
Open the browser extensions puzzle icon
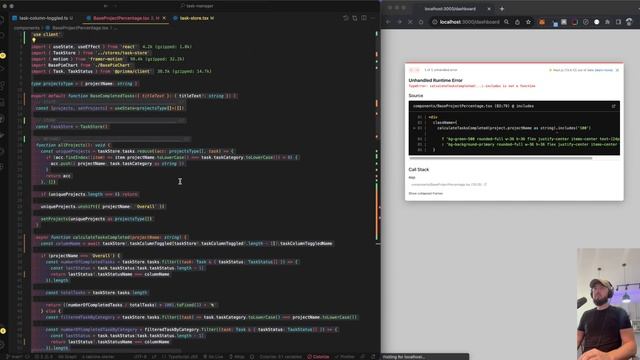click(607, 22)
